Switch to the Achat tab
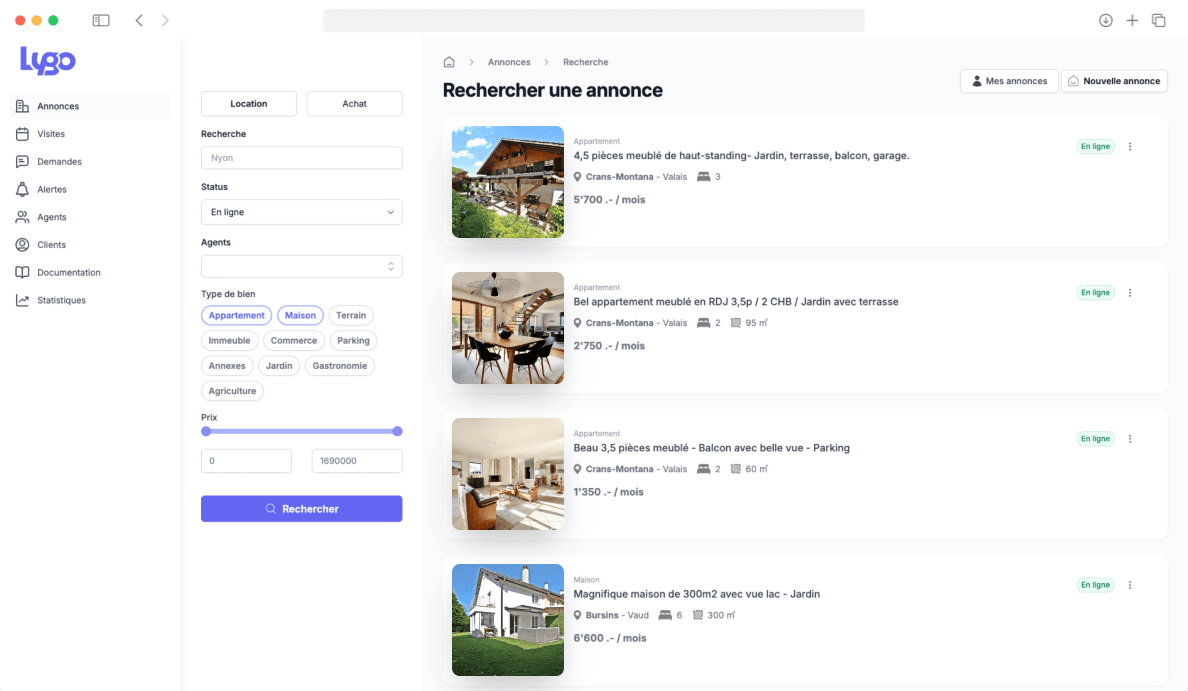1188x691 pixels. tap(354, 103)
